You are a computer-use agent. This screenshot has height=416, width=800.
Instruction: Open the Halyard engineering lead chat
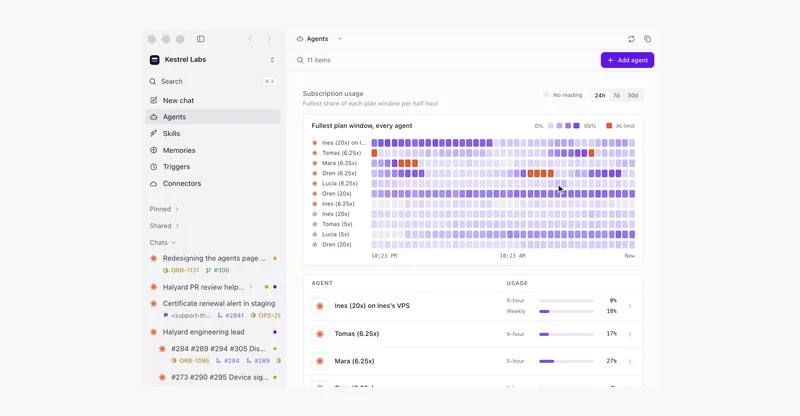[204, 332]
